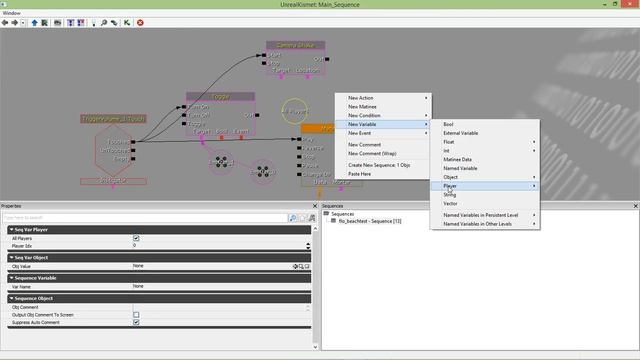Click the forward navigation arrow in toolbar
This screenshot has height=360, width=640.
coord(15,23)
